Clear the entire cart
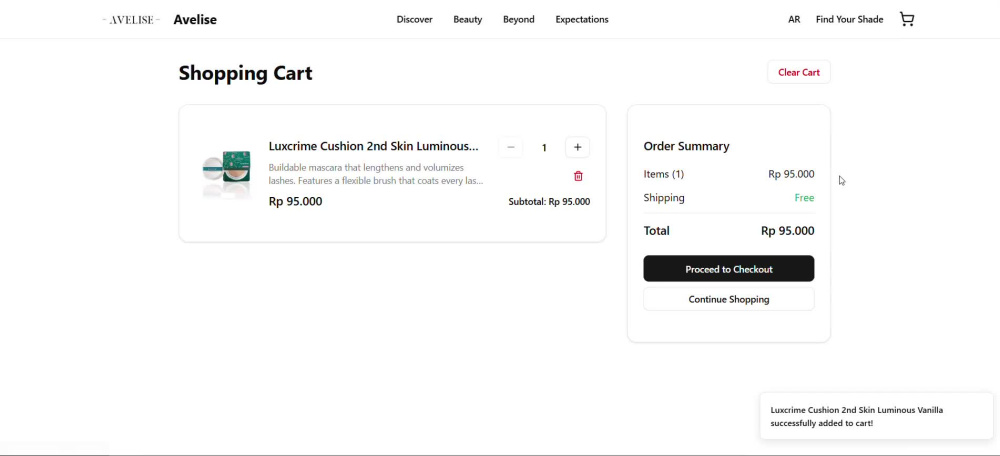This screenshot has width=1000, height=456. (x=798, y=72)
